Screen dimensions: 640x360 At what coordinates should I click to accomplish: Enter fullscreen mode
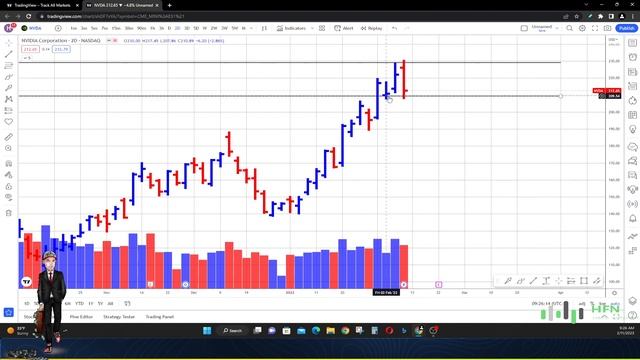(595, 28)
